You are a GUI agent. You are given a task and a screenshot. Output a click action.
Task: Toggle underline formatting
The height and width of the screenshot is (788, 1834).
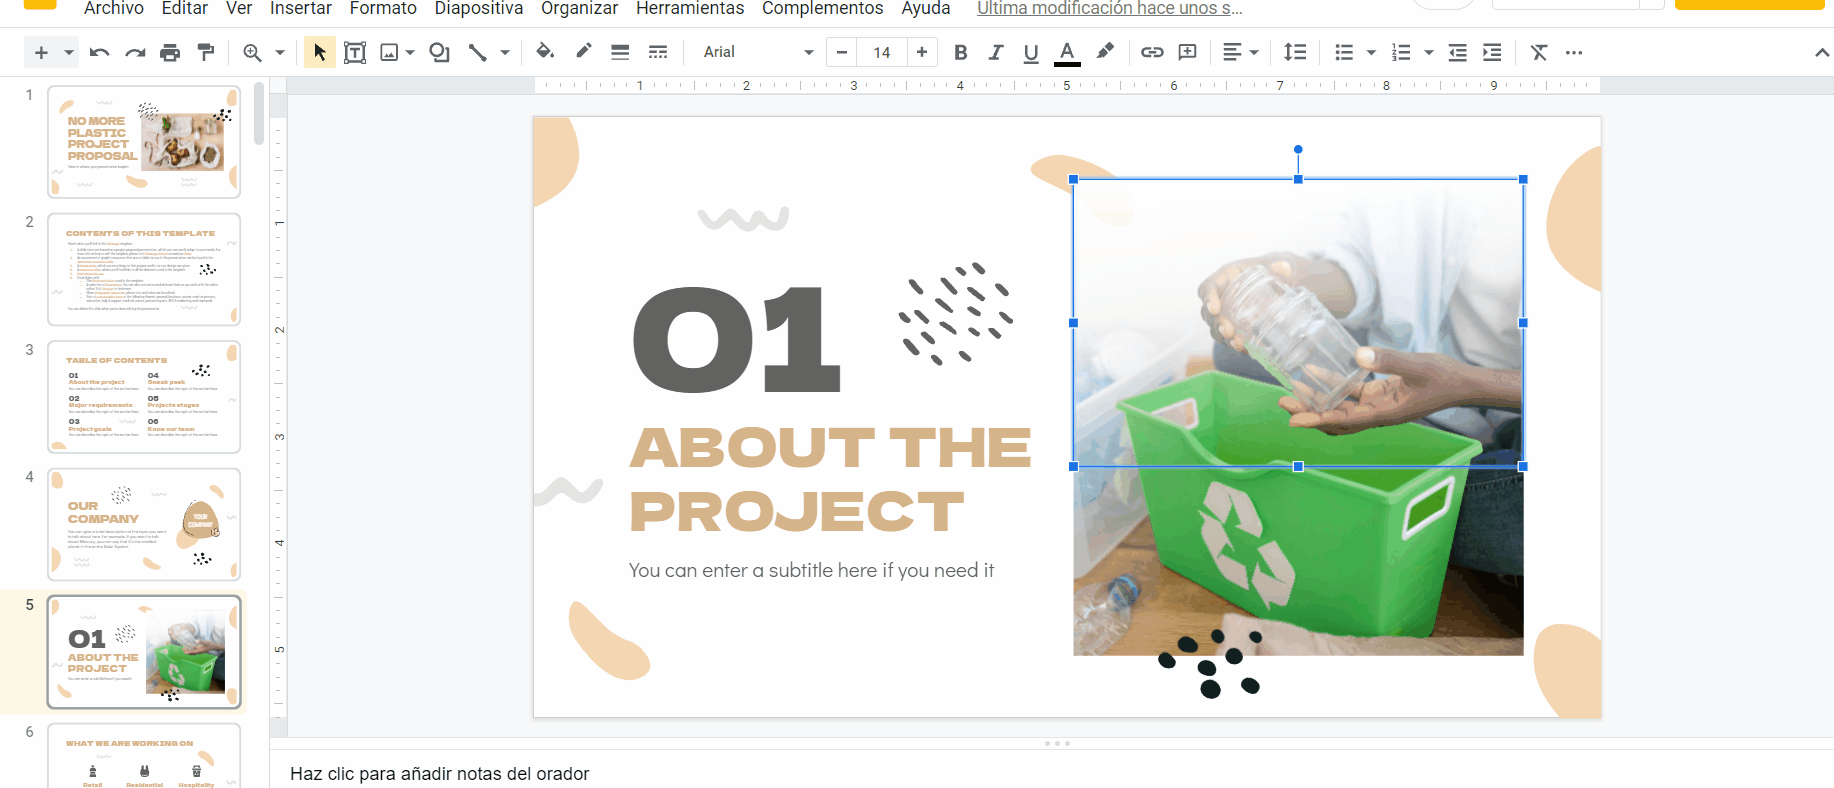[x=1031, y=52]
